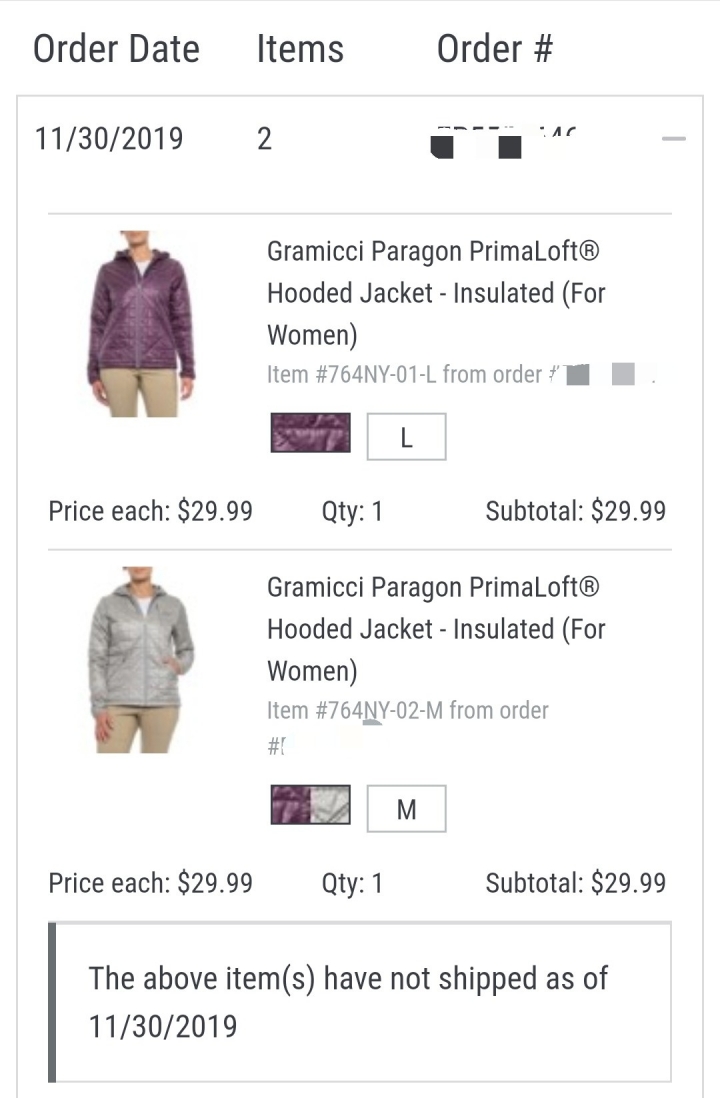Open first Gramicci Paragon PrimaLoft jacket title link

click(x=436, y=293)
